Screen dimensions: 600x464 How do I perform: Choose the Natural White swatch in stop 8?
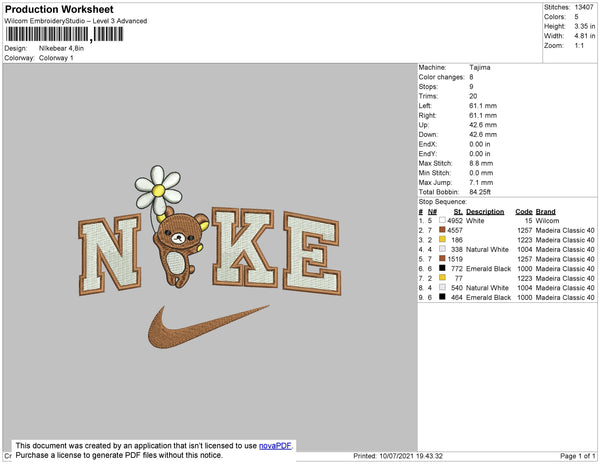442,287
